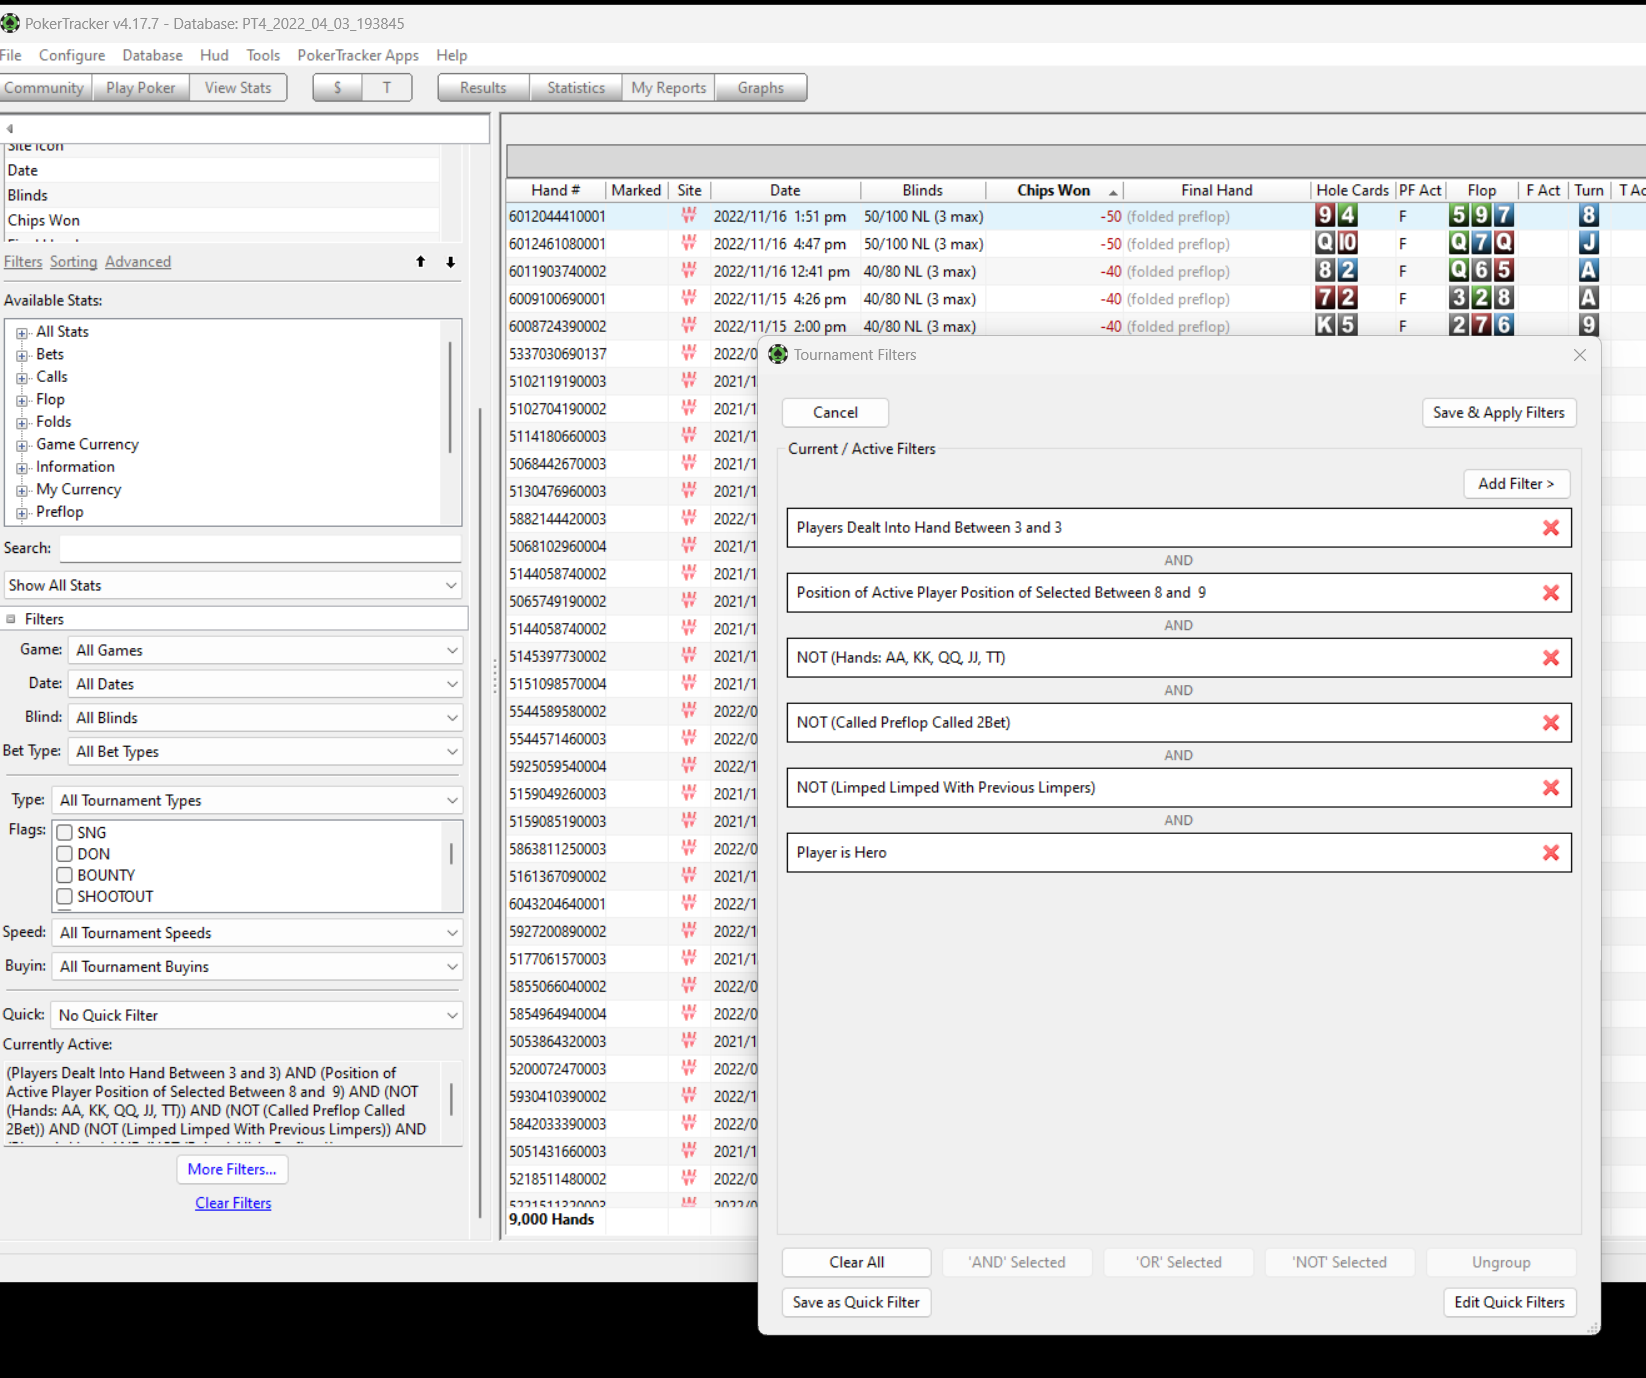
Task: Check the DON flag checkbox
Action: [65, 854]
